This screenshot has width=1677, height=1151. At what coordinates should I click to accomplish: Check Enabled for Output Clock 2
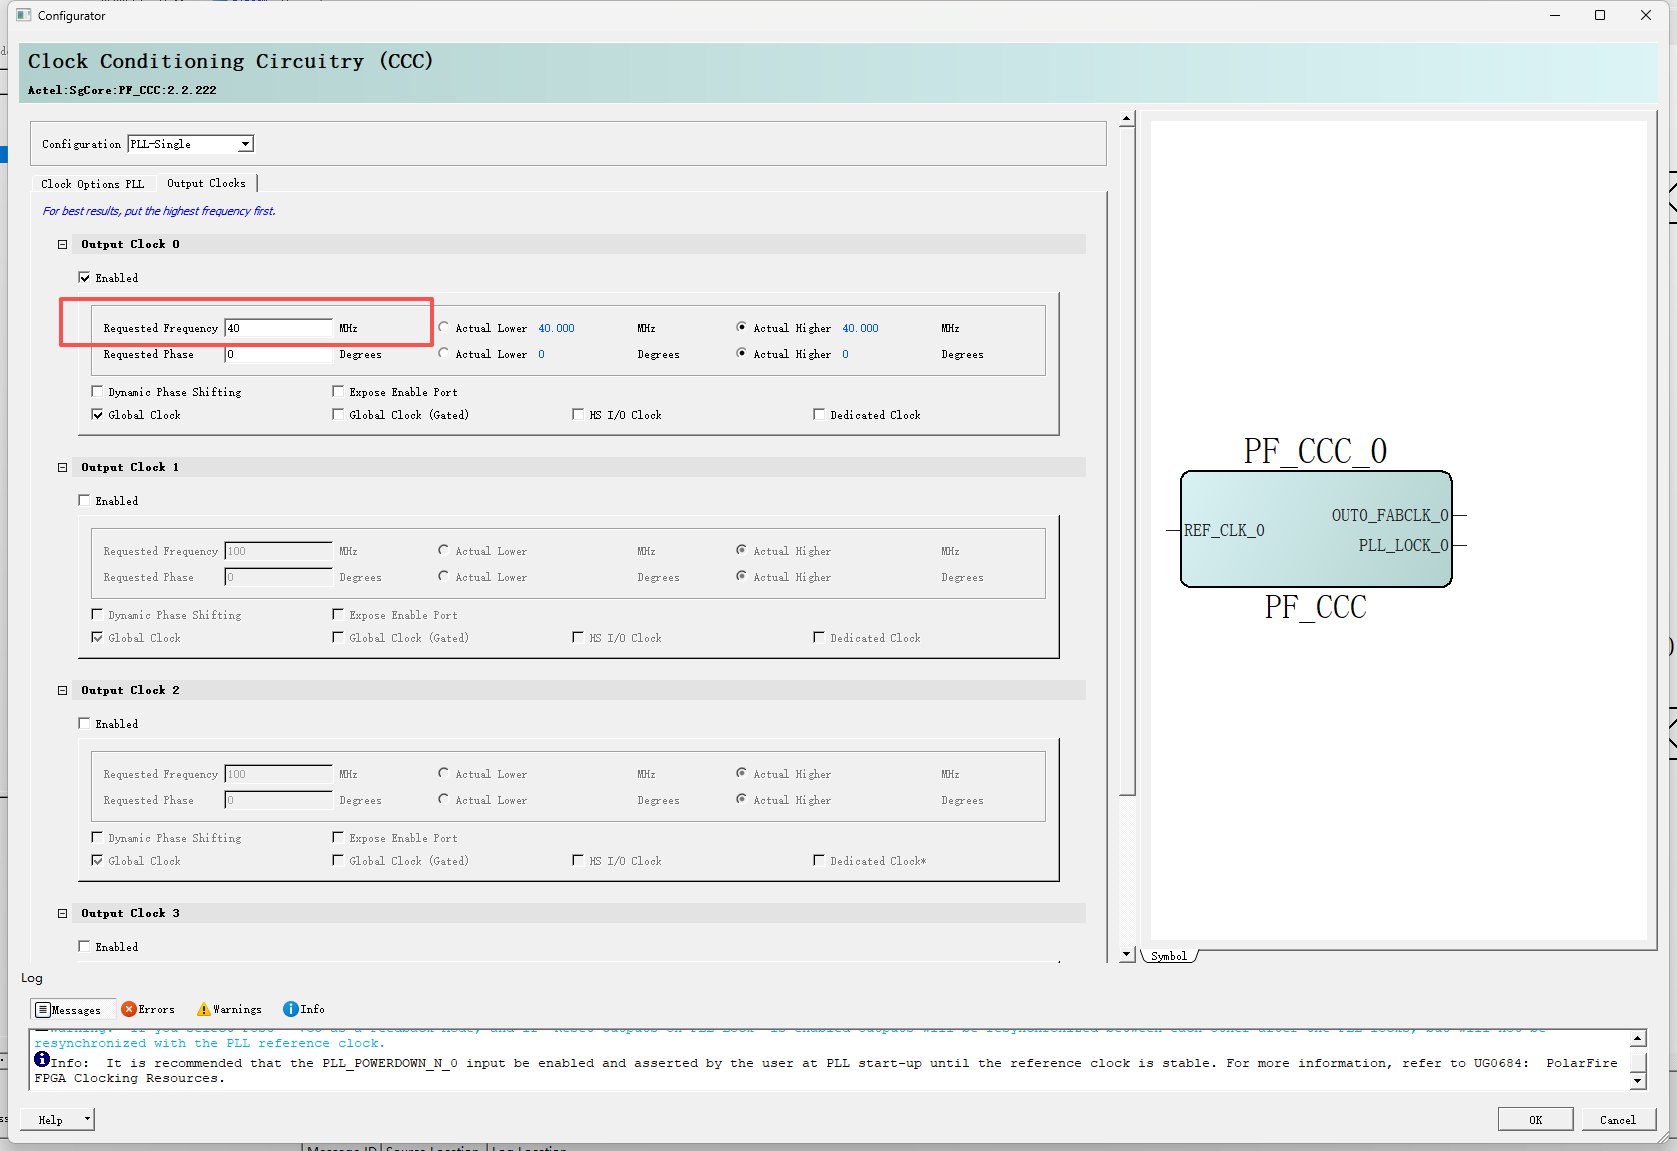(84, 724)
